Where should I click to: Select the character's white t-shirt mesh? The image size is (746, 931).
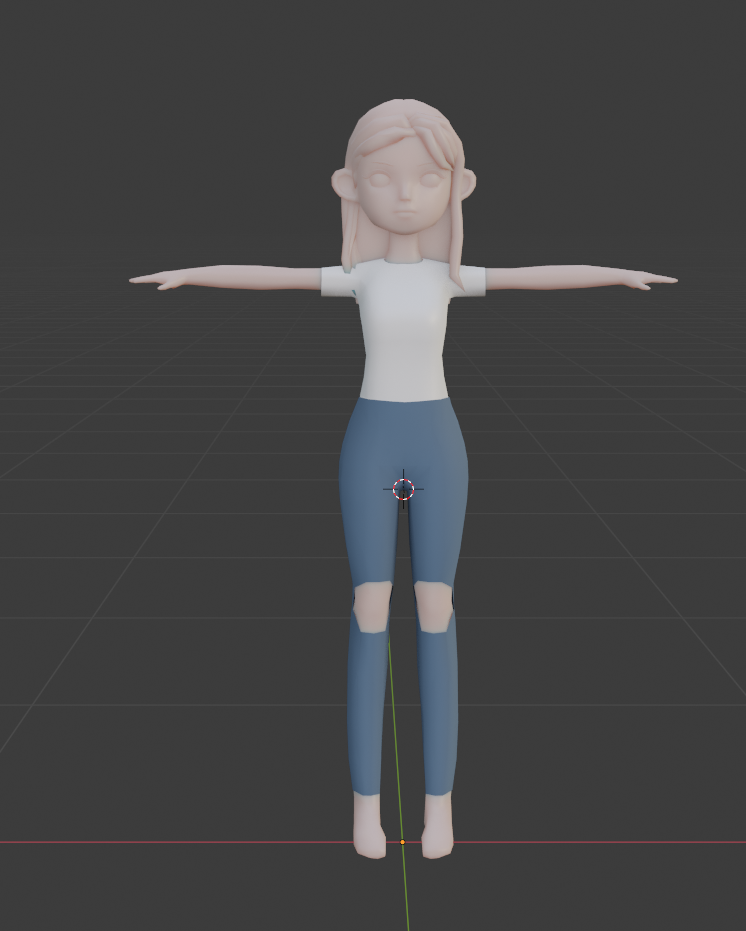404,330
